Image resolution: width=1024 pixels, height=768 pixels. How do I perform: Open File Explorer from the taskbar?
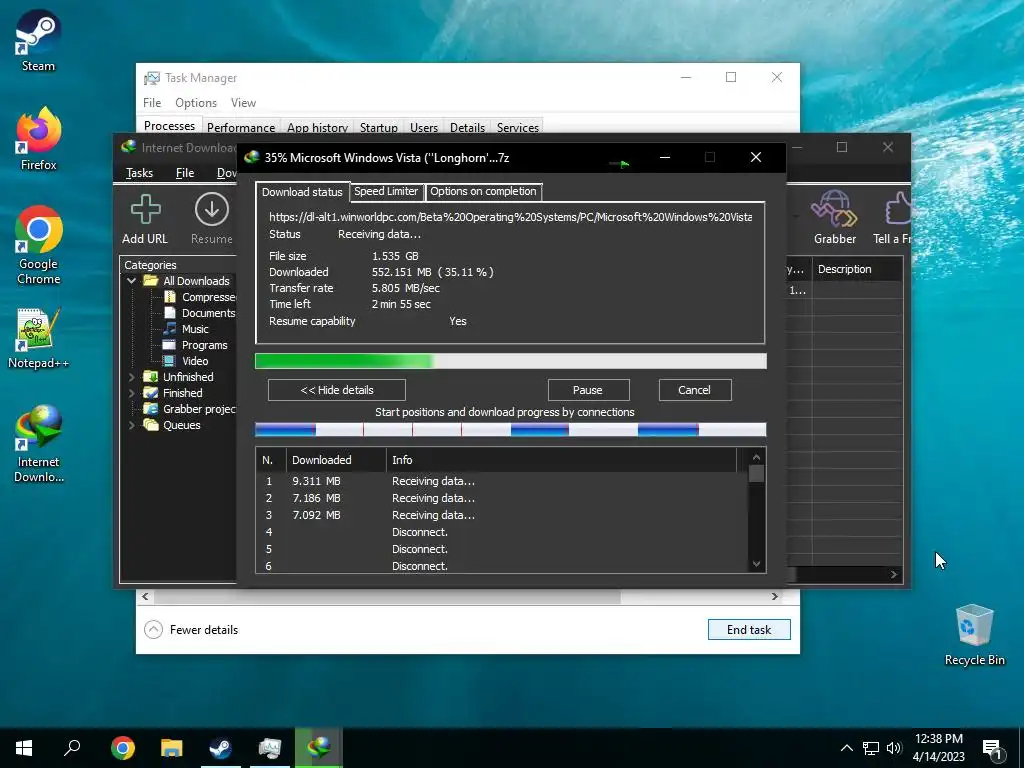point(172,748)
